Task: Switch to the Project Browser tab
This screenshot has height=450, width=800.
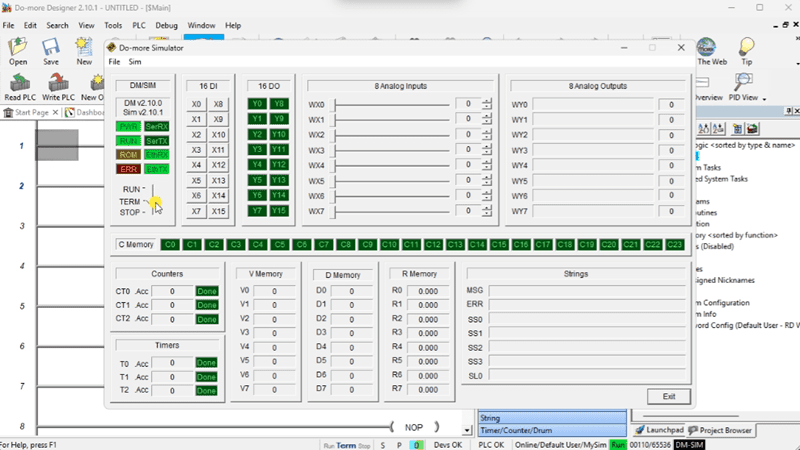Action: pyautogui.click(x=718, y=430)
